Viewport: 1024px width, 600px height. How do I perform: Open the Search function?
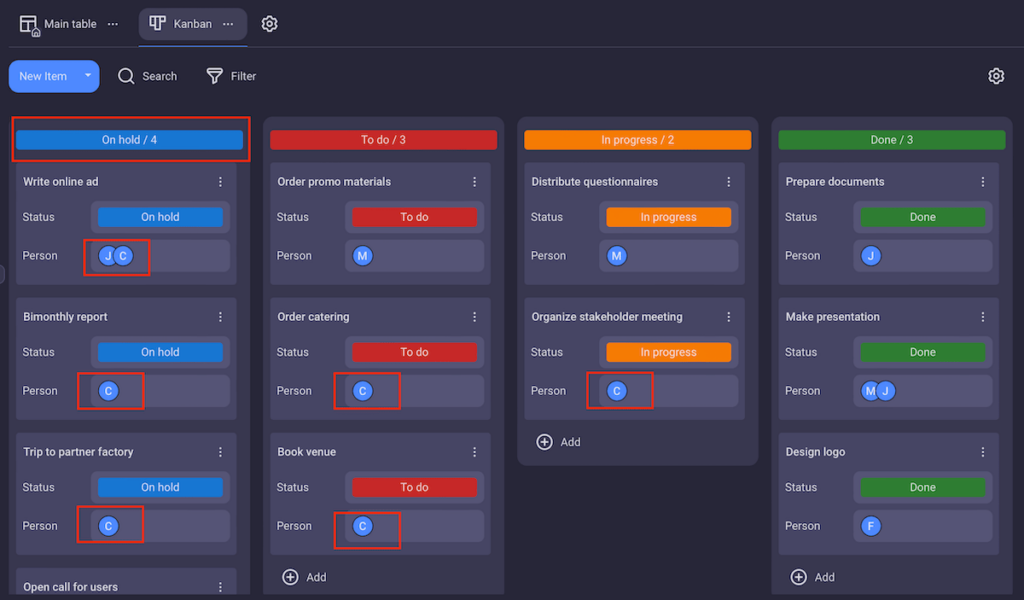point(147,75)
